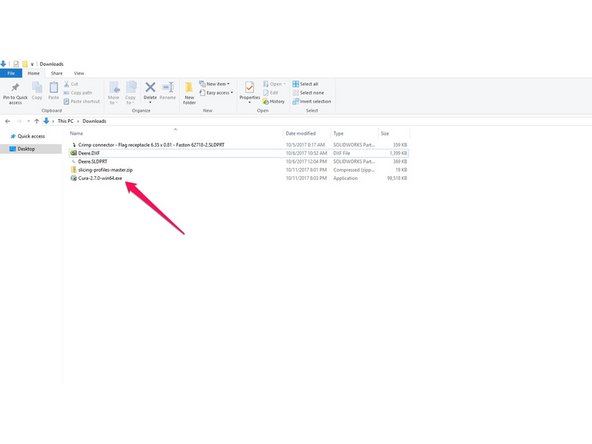Click the Copy ribbon icon

37,88
